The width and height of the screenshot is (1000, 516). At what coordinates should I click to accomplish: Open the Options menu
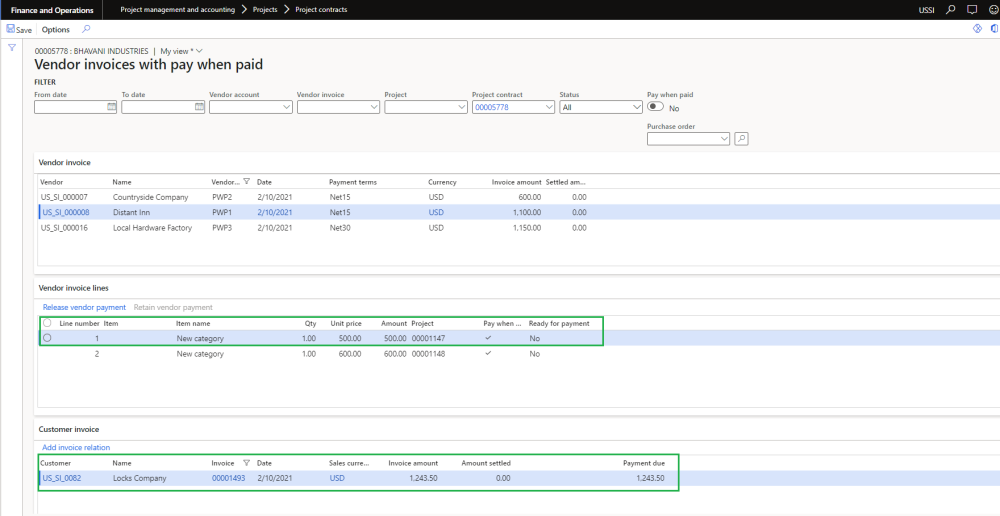(55, 30)
